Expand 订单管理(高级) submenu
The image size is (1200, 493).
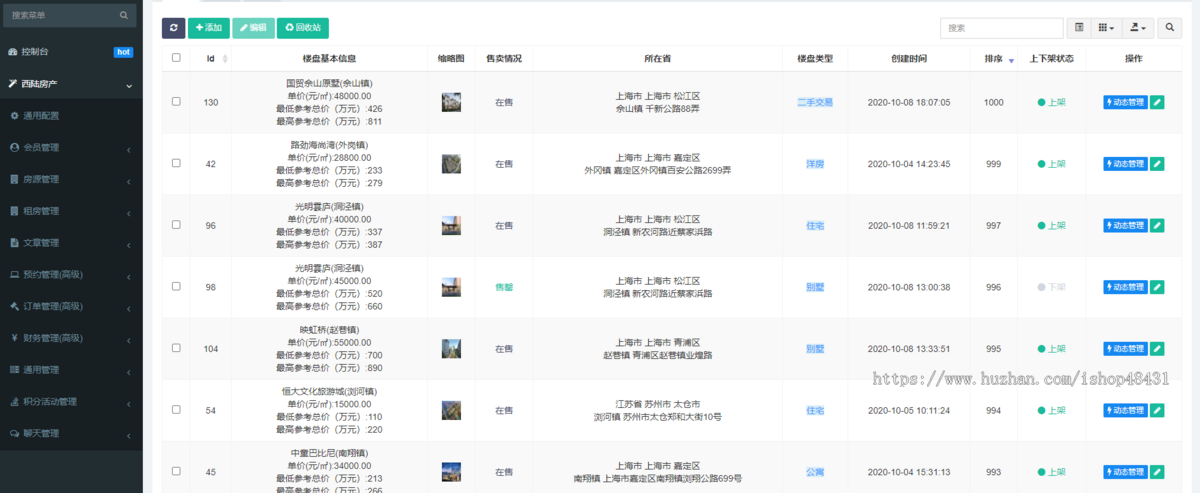(70, 306)
